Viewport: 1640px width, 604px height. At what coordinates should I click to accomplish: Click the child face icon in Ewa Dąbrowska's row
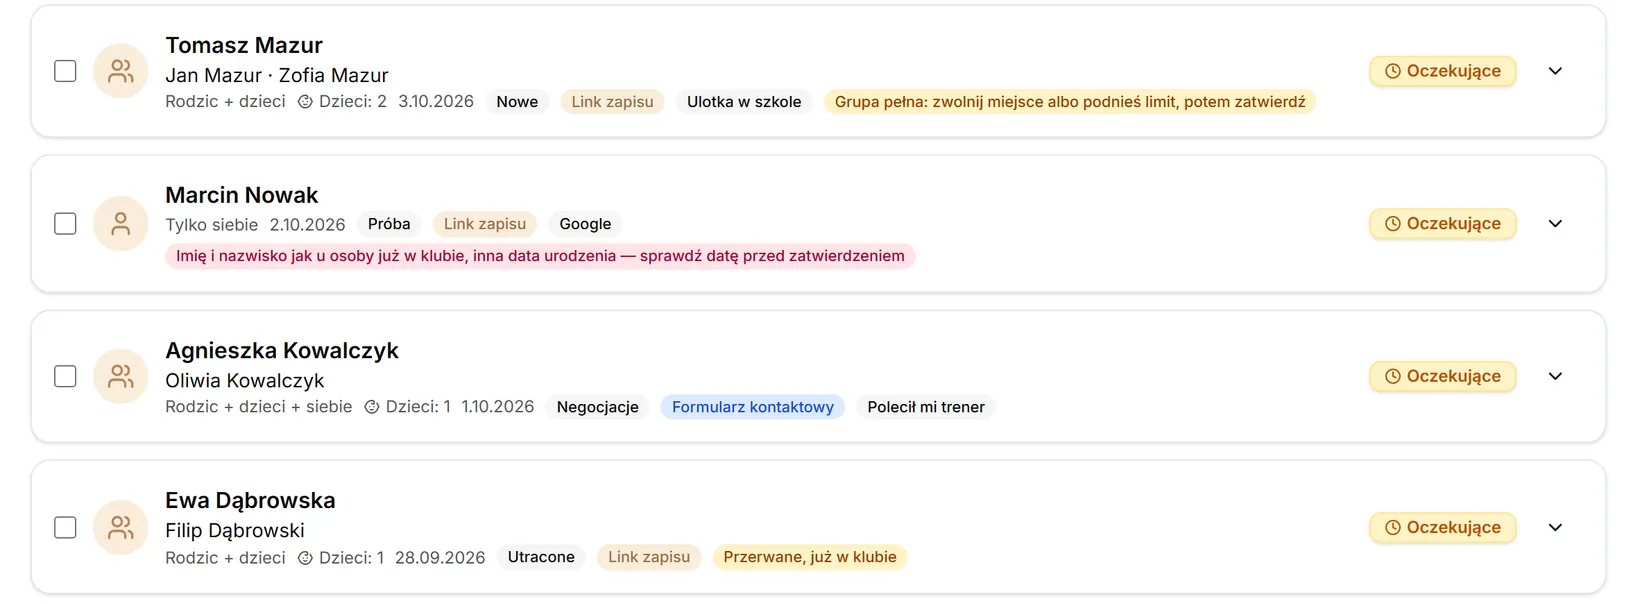click(305, 558)
